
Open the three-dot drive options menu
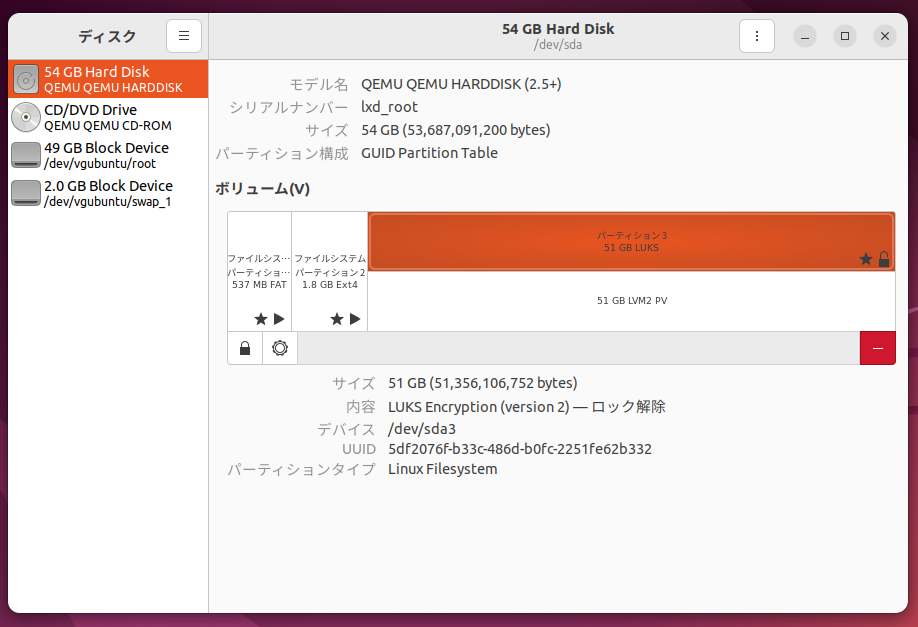pos(757,35)
